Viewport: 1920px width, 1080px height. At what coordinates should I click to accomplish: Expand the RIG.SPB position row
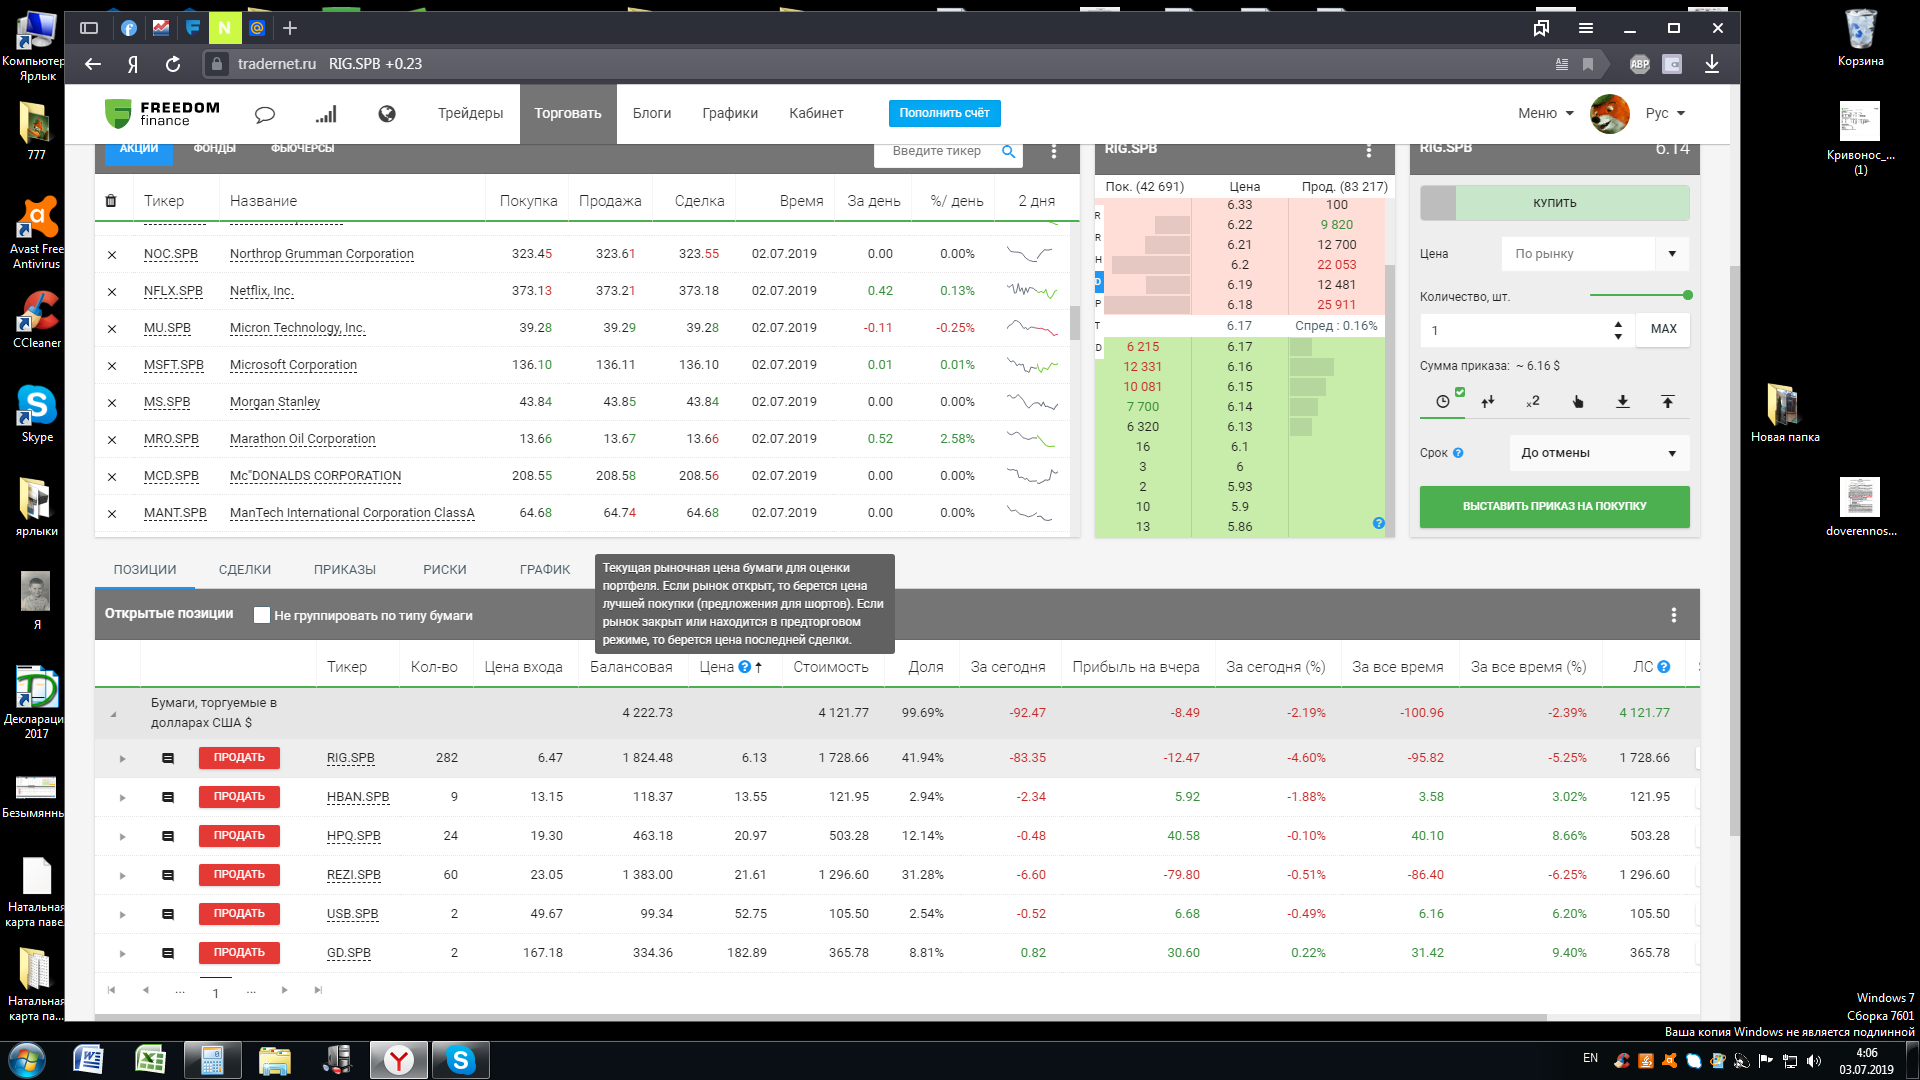pyautogui.click(x=123, y=759)
